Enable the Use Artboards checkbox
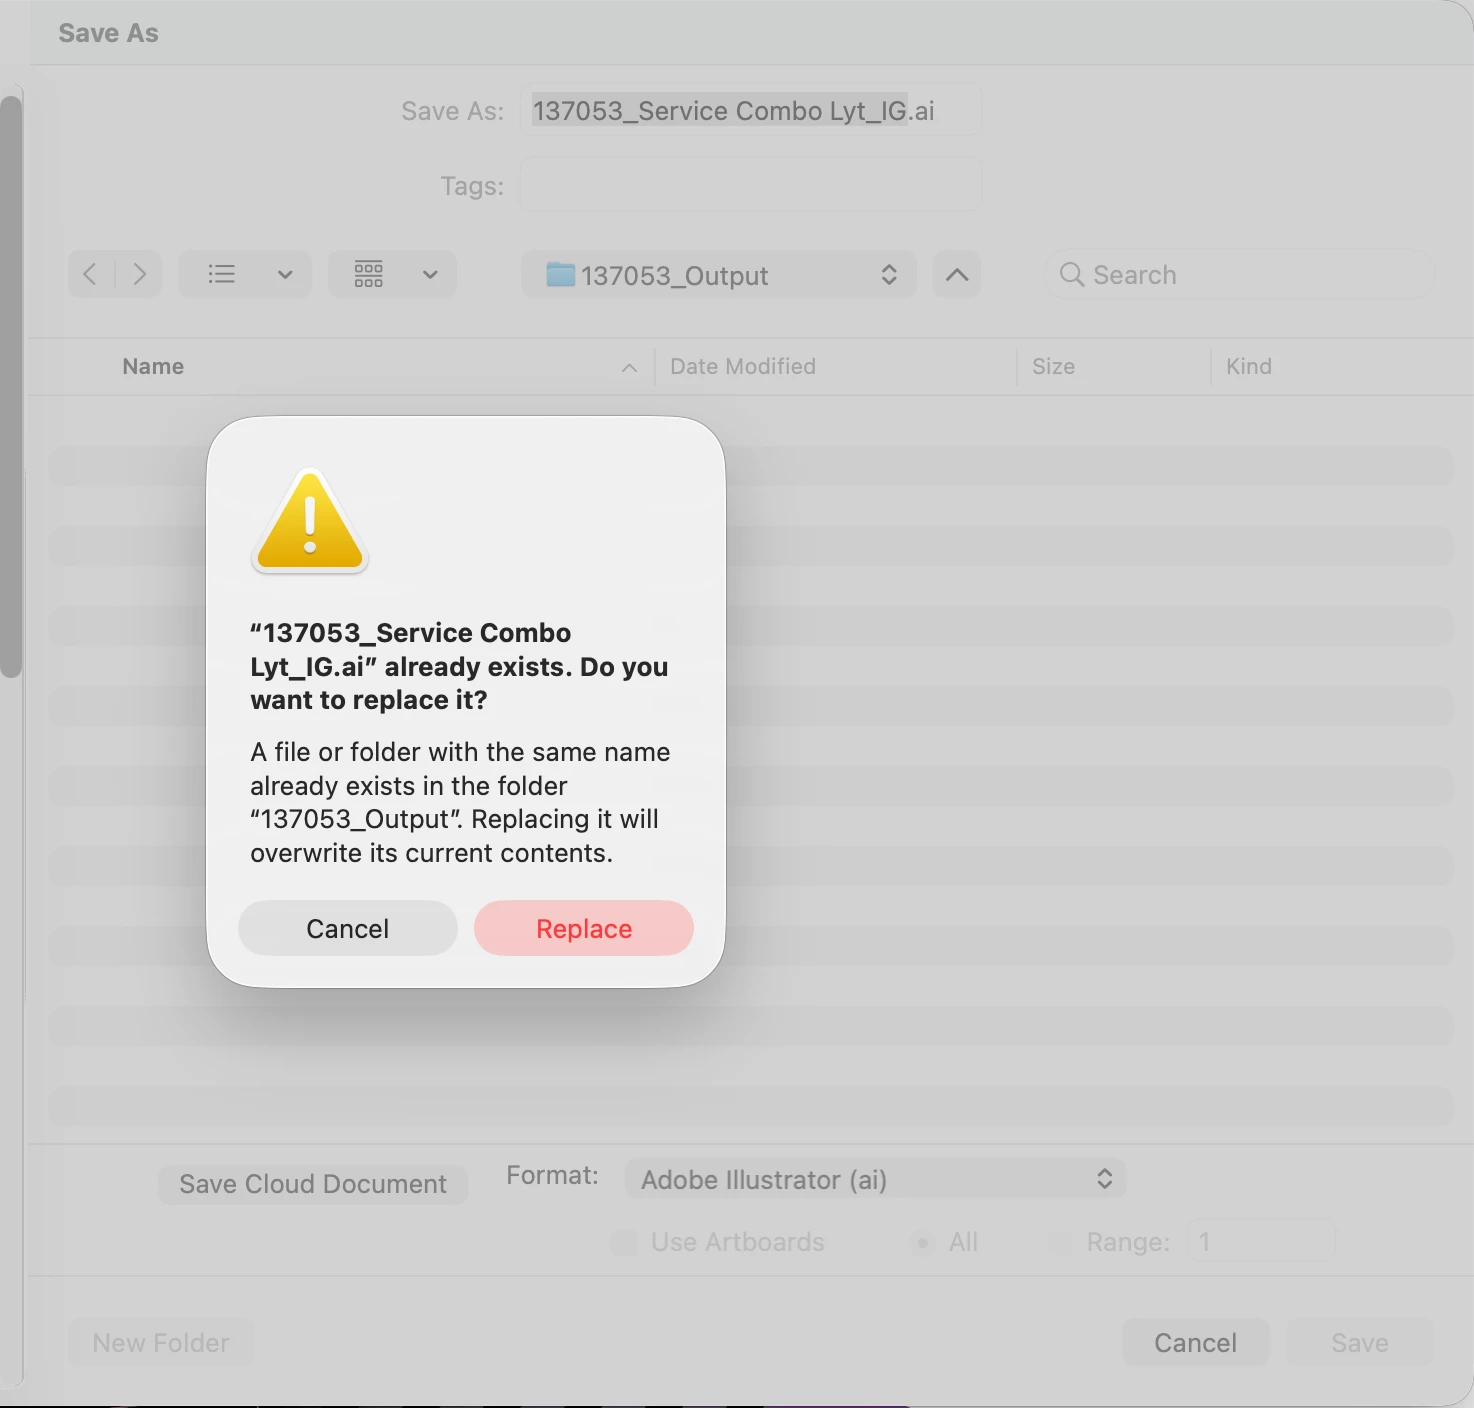This screenshot has width=1474, height=1408. 624,1242
